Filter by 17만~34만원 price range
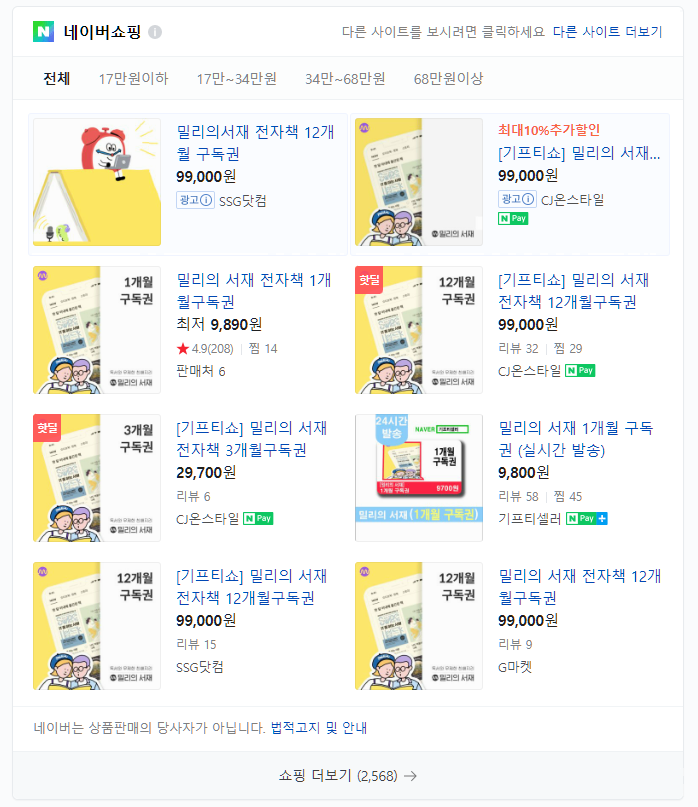This screenshot has width=698, height=807. tap(237, 79)
